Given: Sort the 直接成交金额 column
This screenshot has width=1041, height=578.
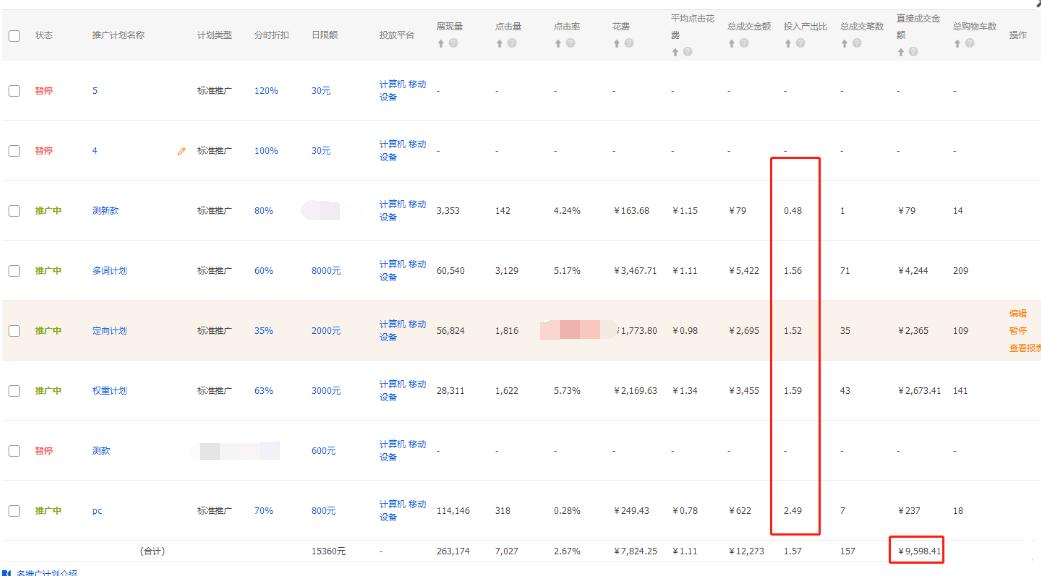Looking at the screenshot, I should [x=900, y=53].
